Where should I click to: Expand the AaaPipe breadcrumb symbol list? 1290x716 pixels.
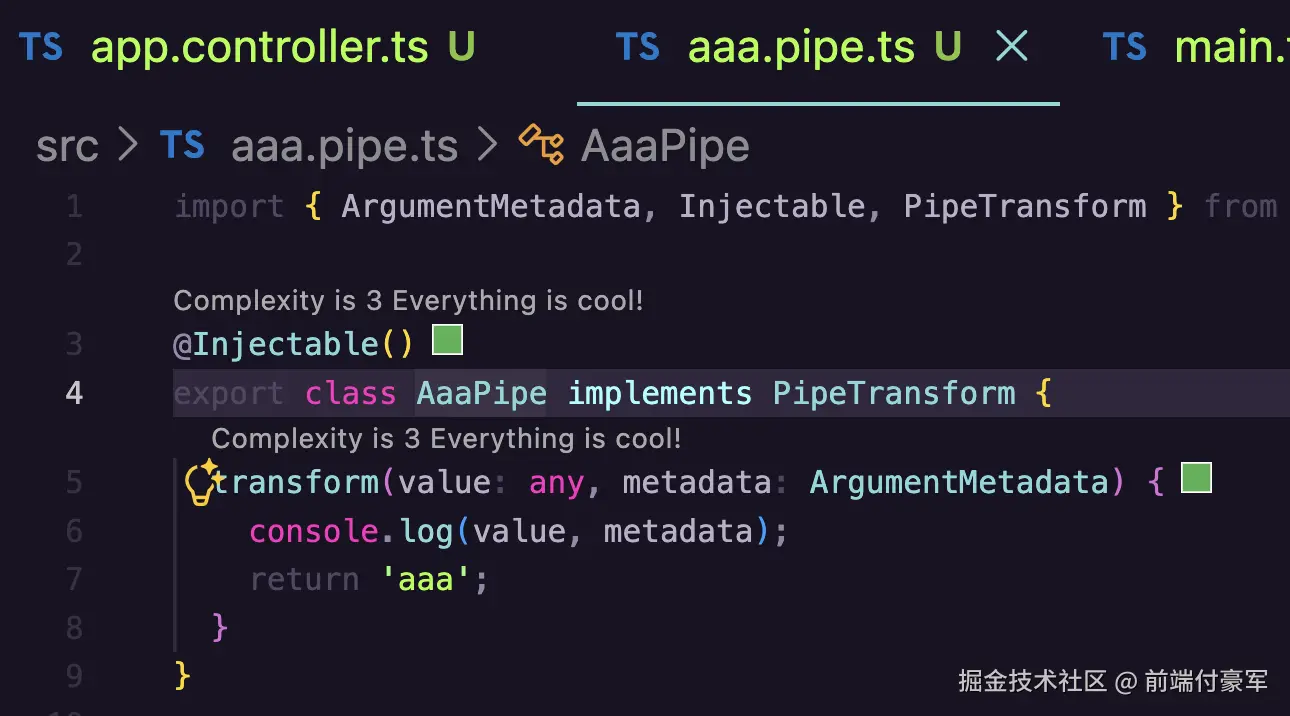(x=665, y=147)
